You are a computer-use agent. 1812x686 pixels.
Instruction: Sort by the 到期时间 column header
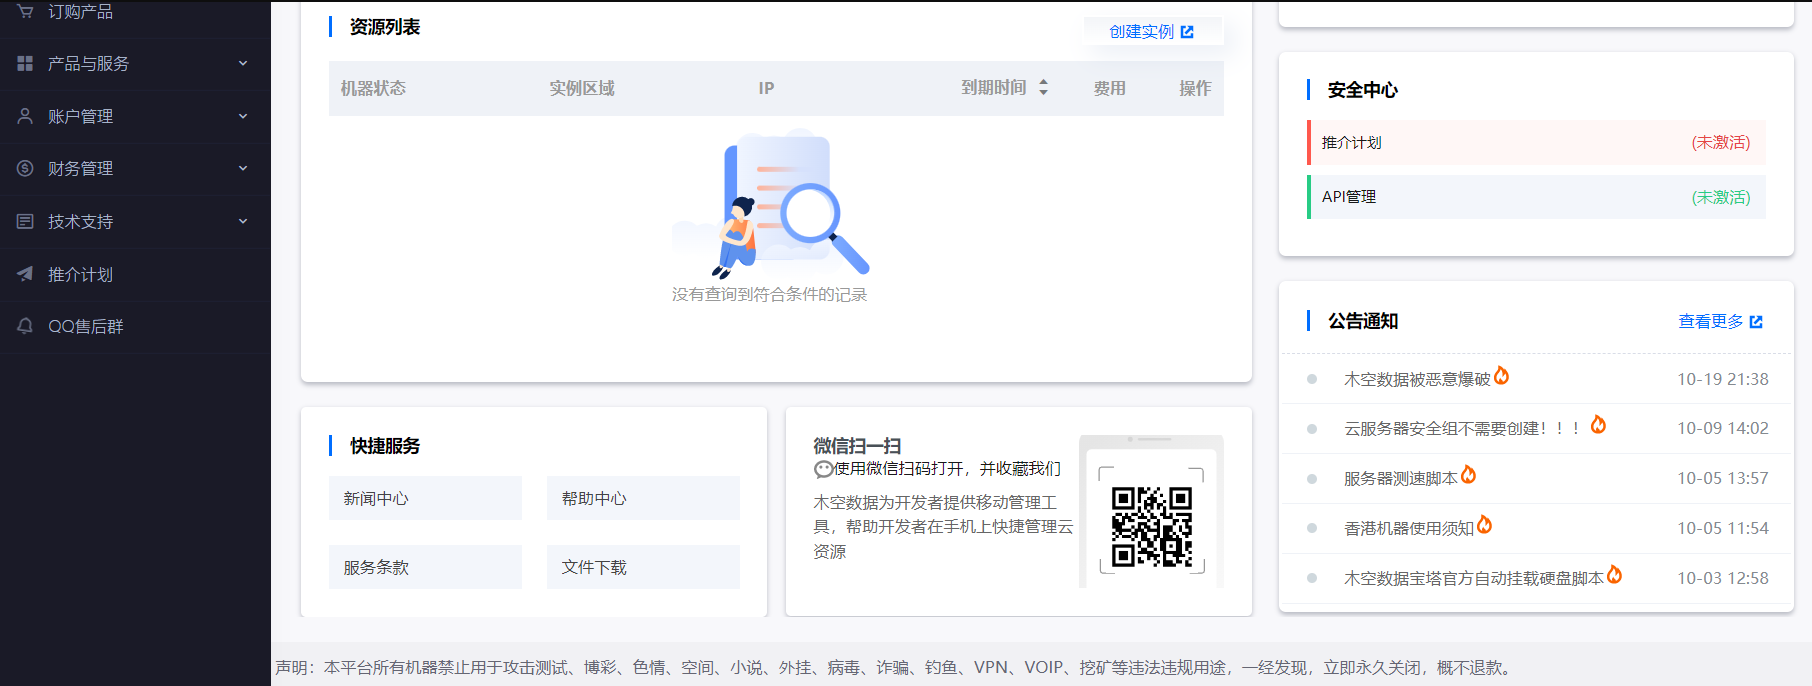994,88
